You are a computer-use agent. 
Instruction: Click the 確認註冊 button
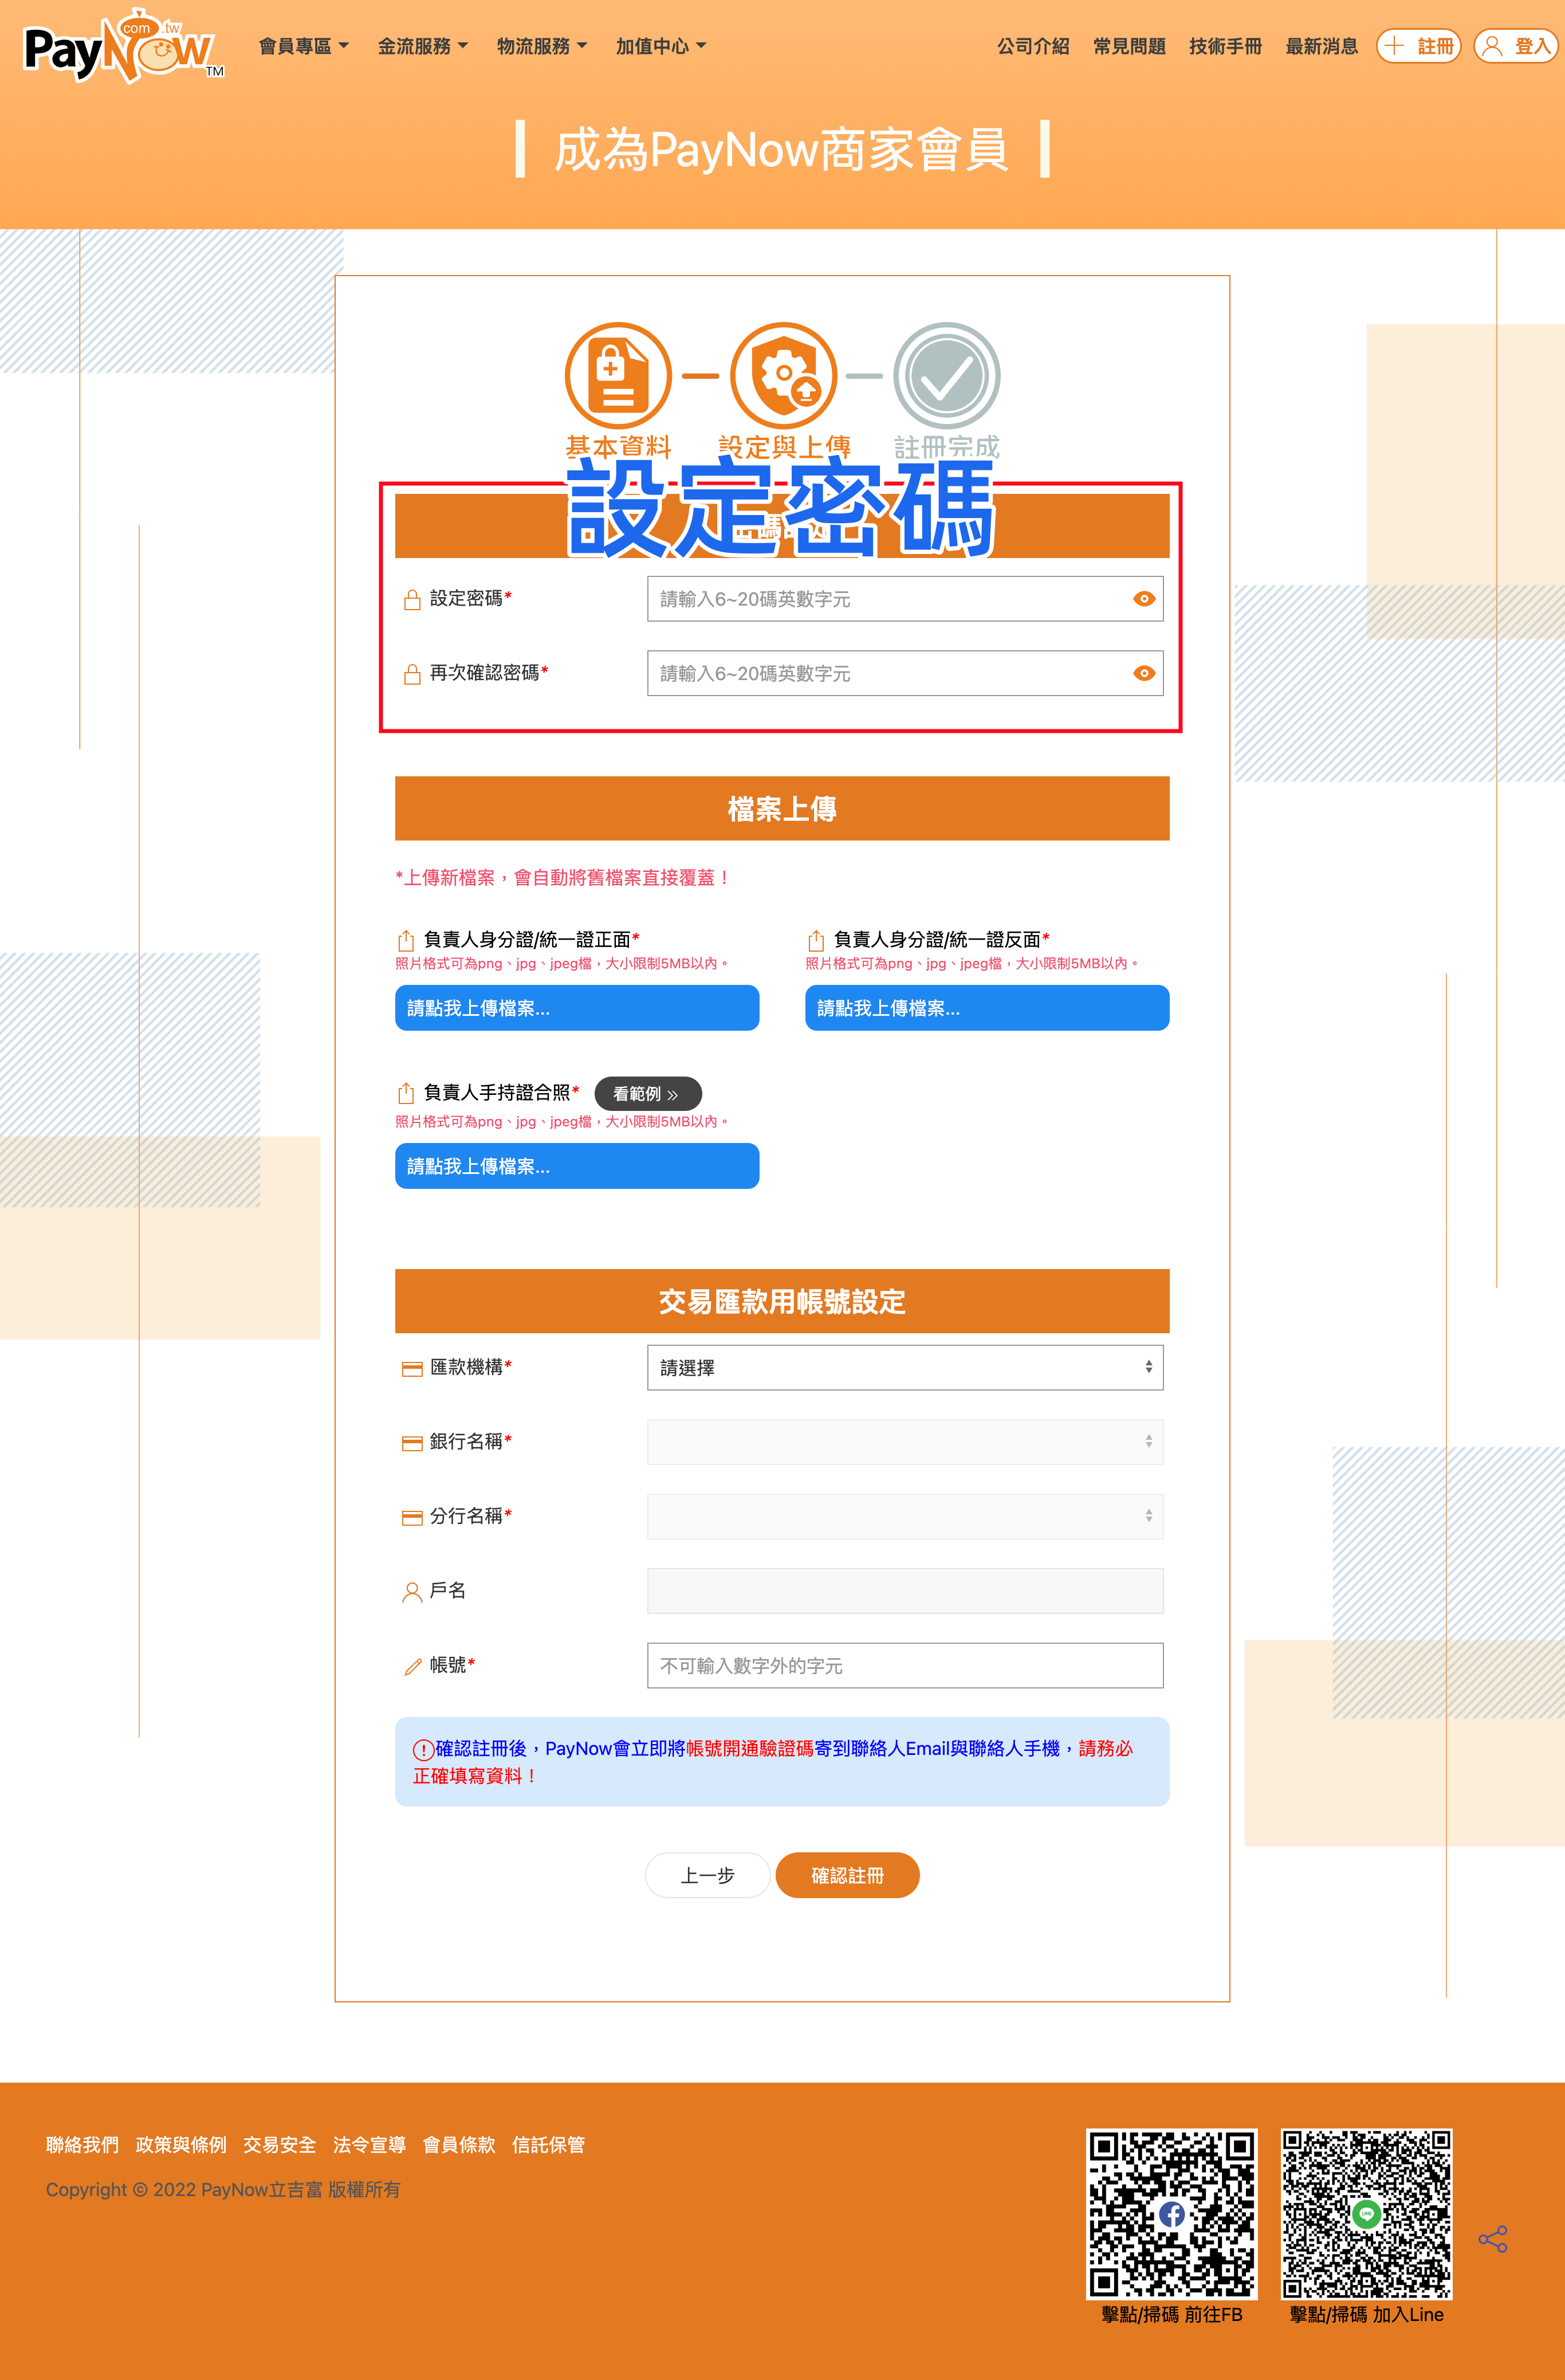847,1875
